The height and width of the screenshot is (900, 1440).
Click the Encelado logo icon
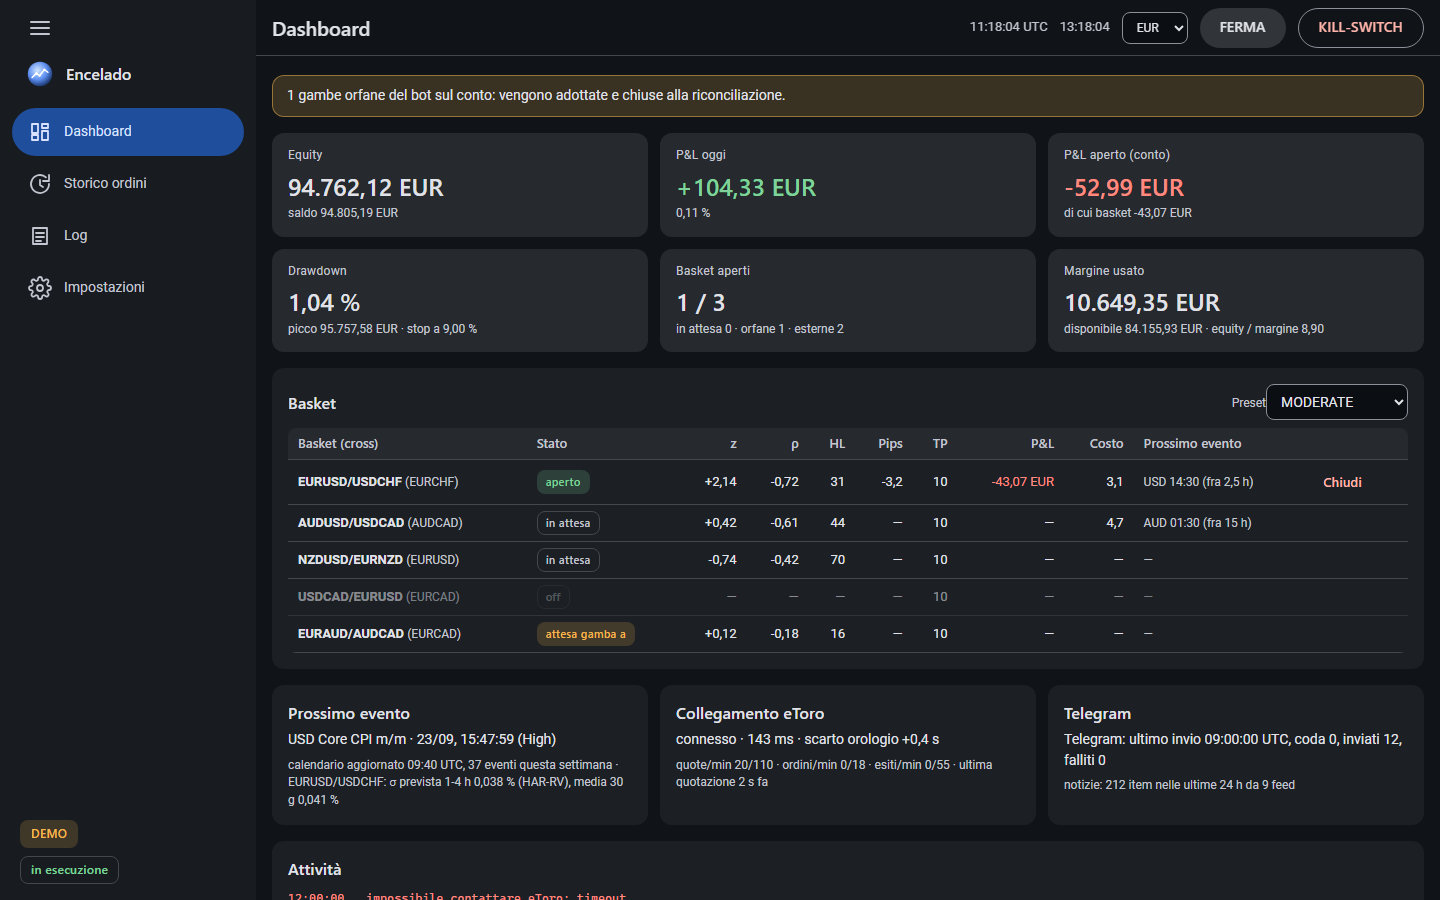(x=40, y=74)
